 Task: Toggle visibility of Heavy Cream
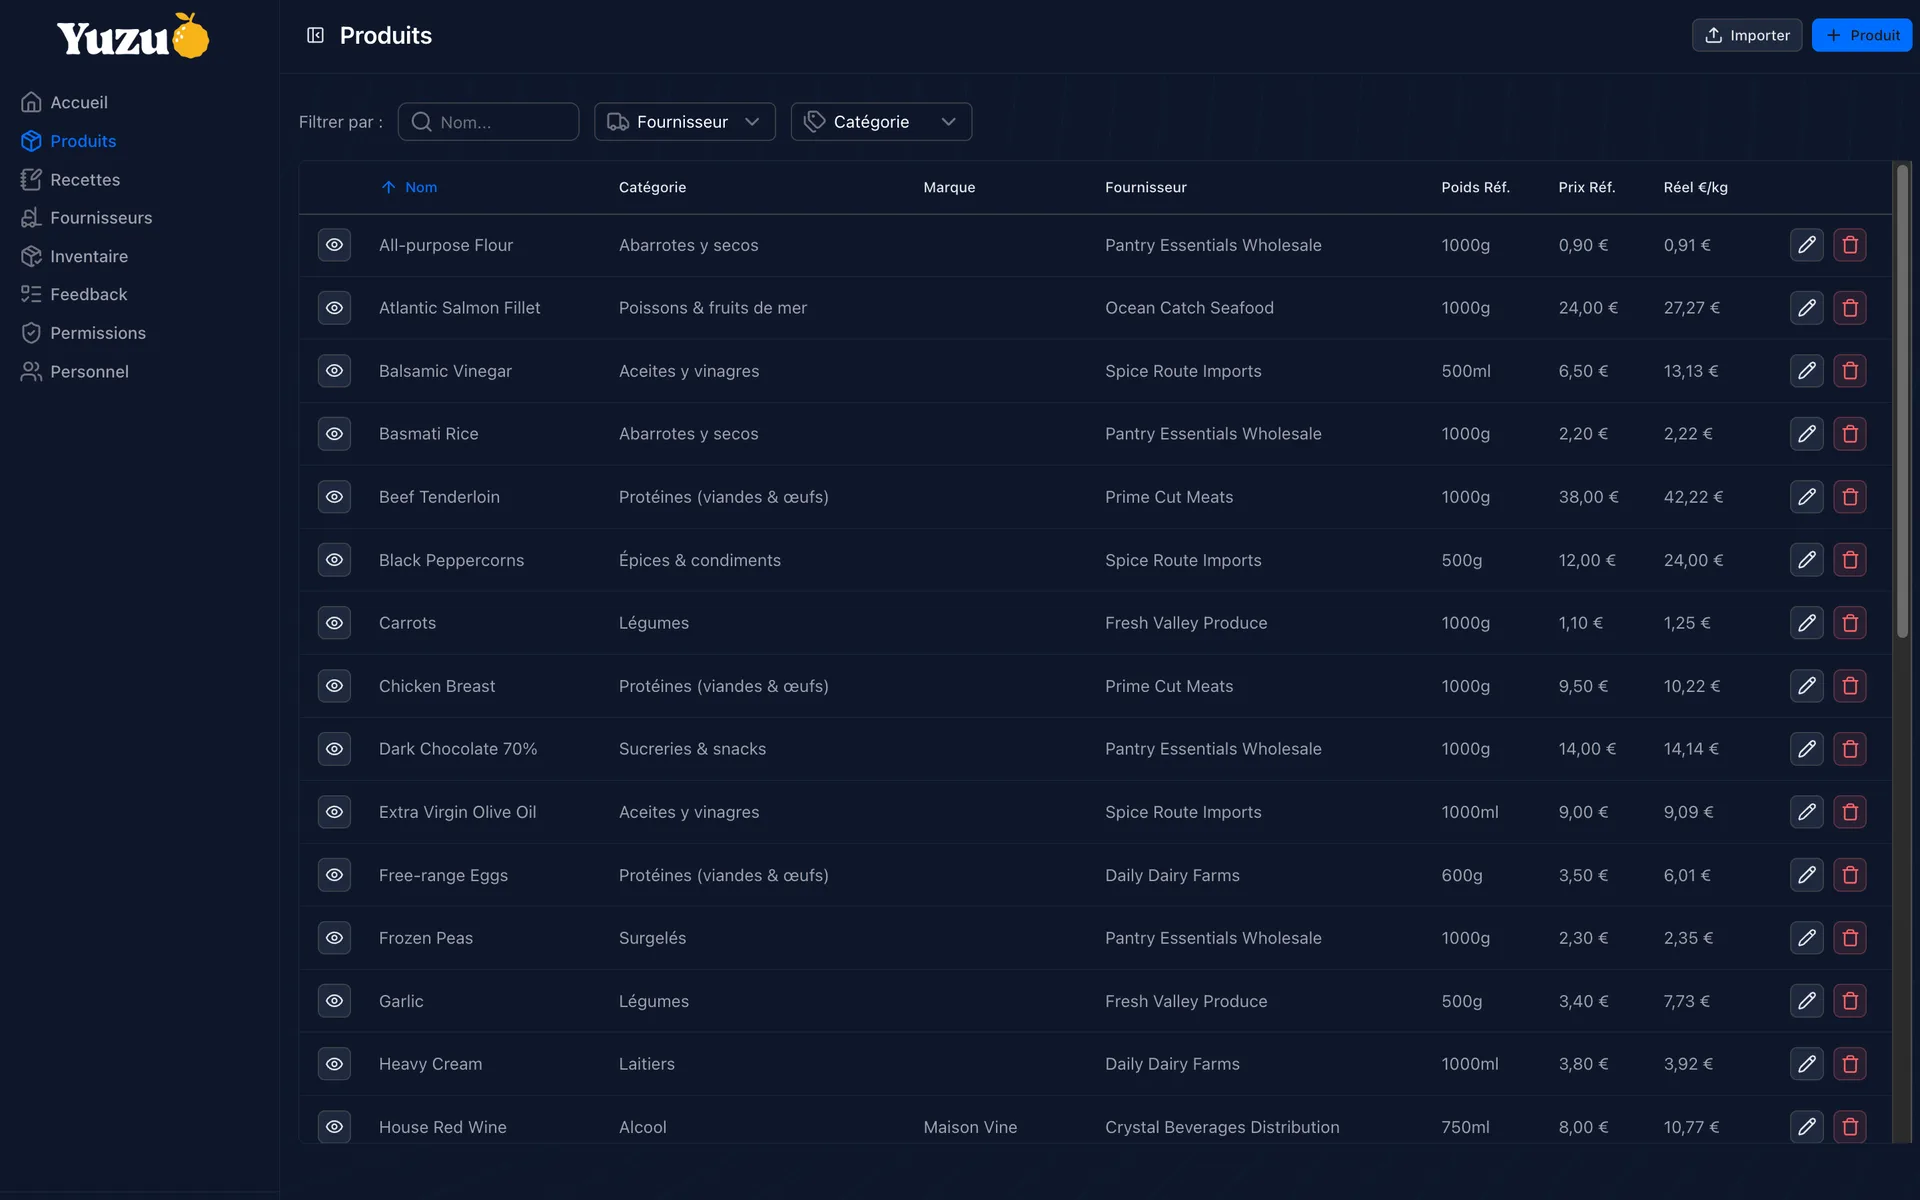coord(334,1064)
